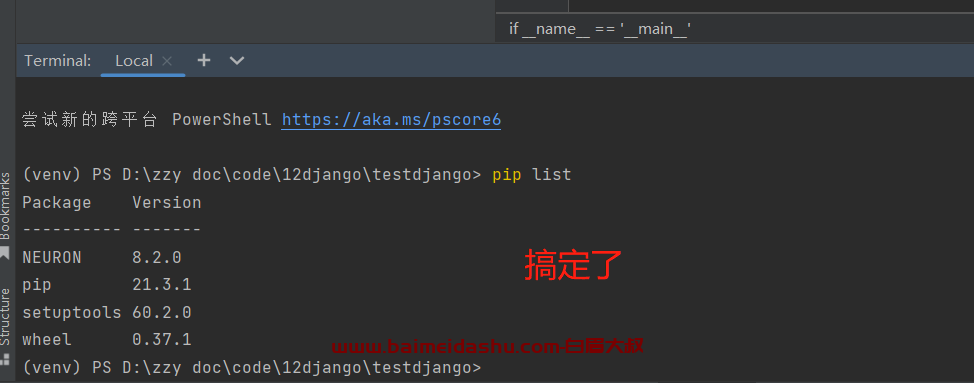
Task: Switch to the Local terminal tab
Action: coord(134,61)
